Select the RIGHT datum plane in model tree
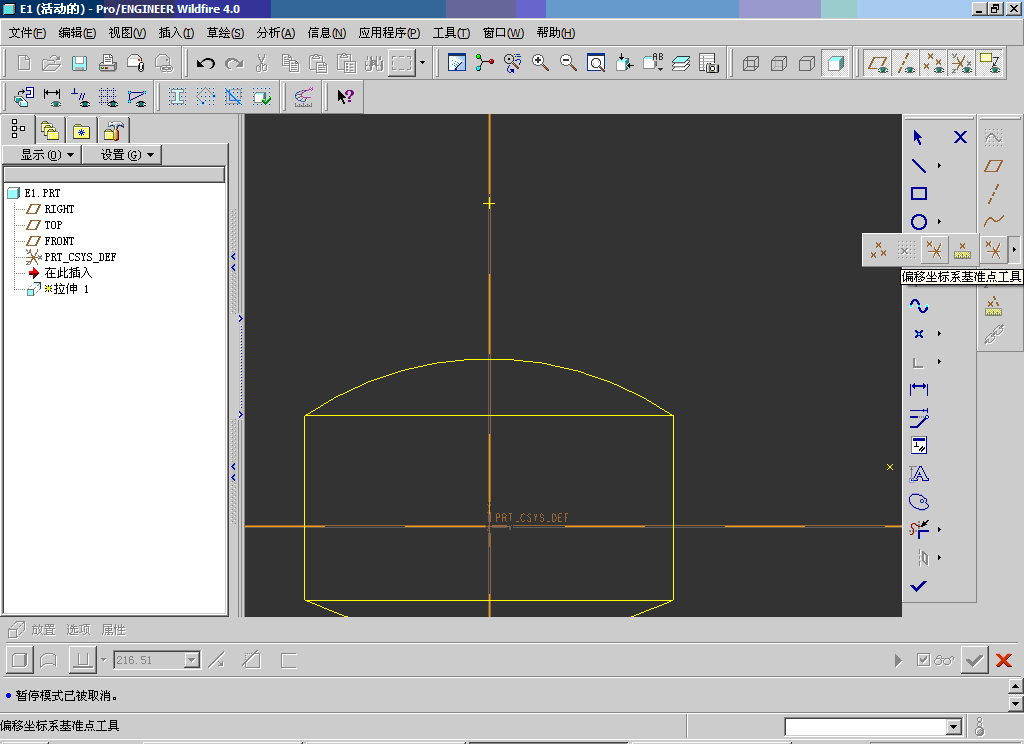1024x744 pixels. click(59, 209)
